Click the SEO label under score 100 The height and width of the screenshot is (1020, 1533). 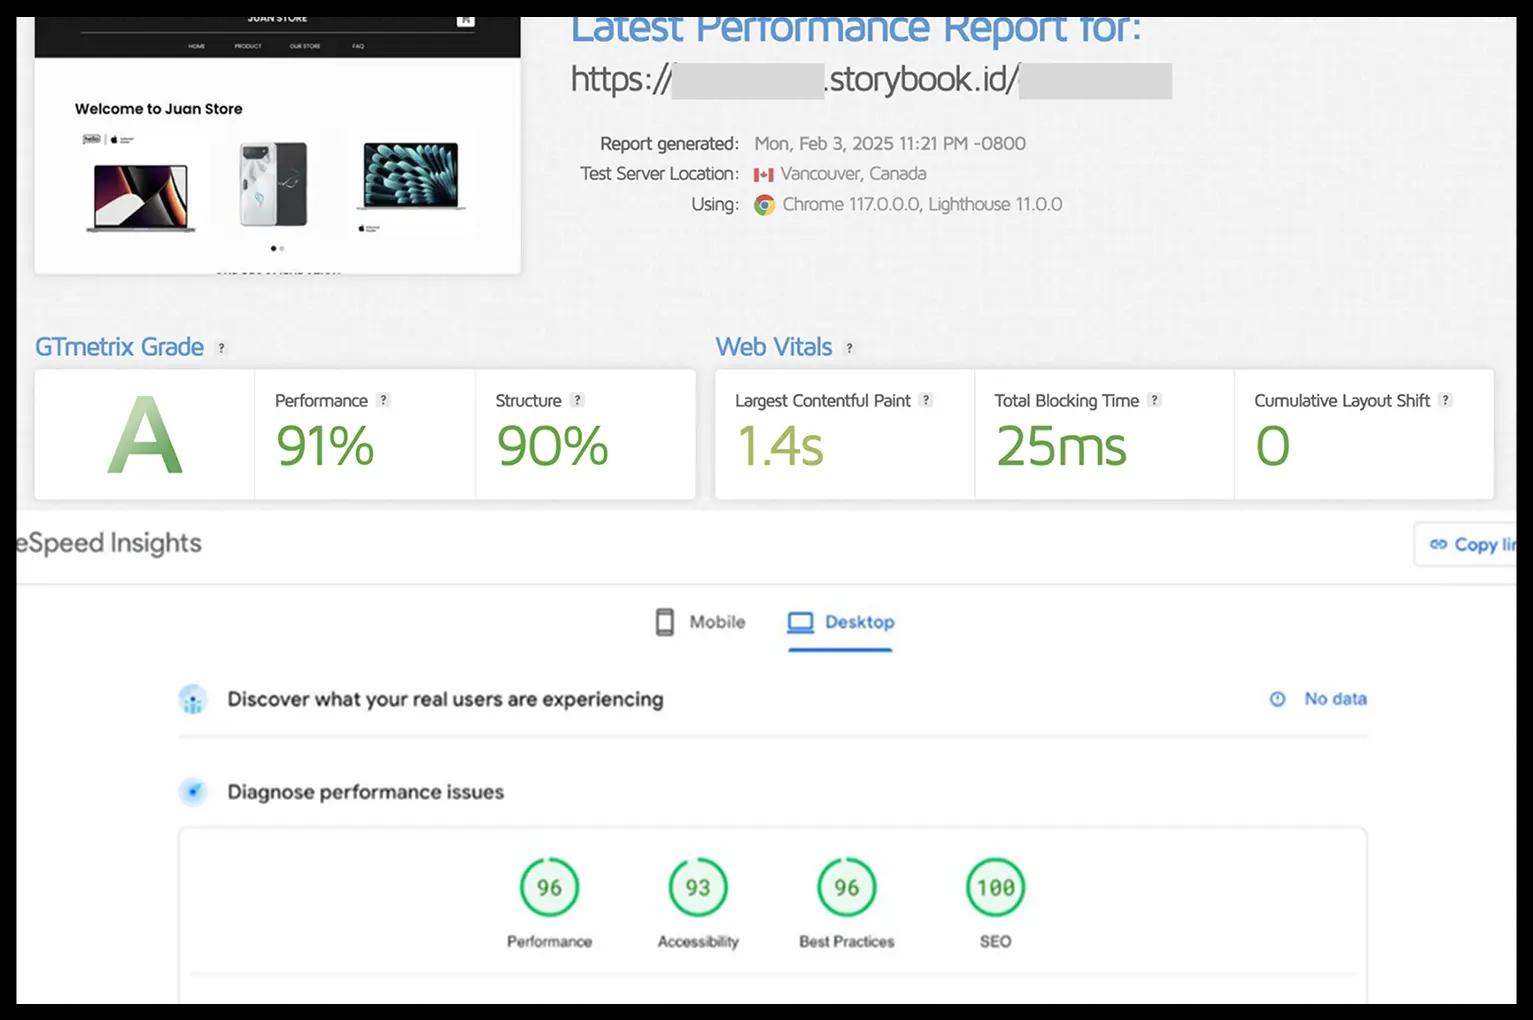click(x=996, y=942)
